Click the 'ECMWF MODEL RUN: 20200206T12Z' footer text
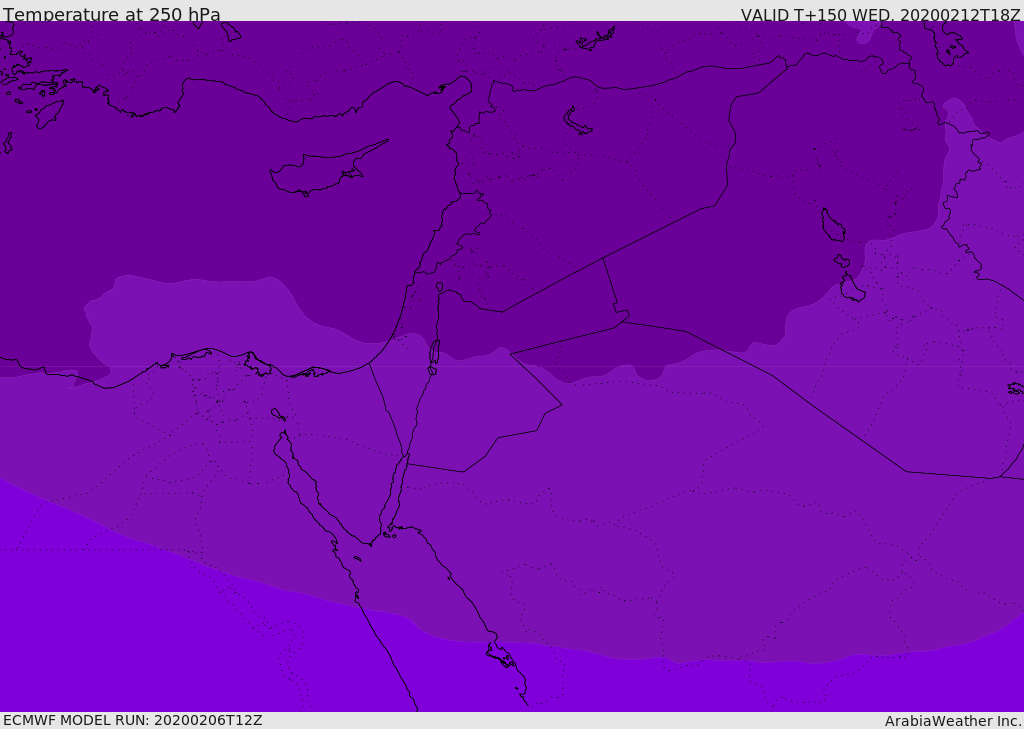The image size is (1024, 729). click(x=133, y=720)
